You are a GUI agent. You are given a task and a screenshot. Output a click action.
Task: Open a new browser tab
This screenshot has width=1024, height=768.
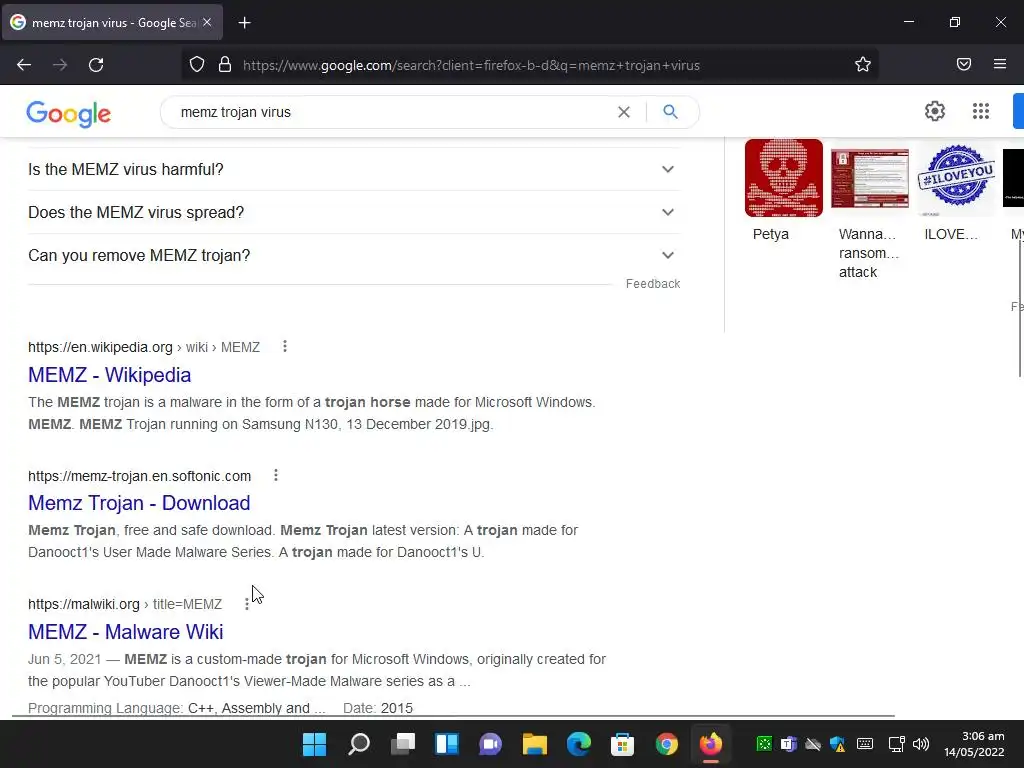pos(244,23)
